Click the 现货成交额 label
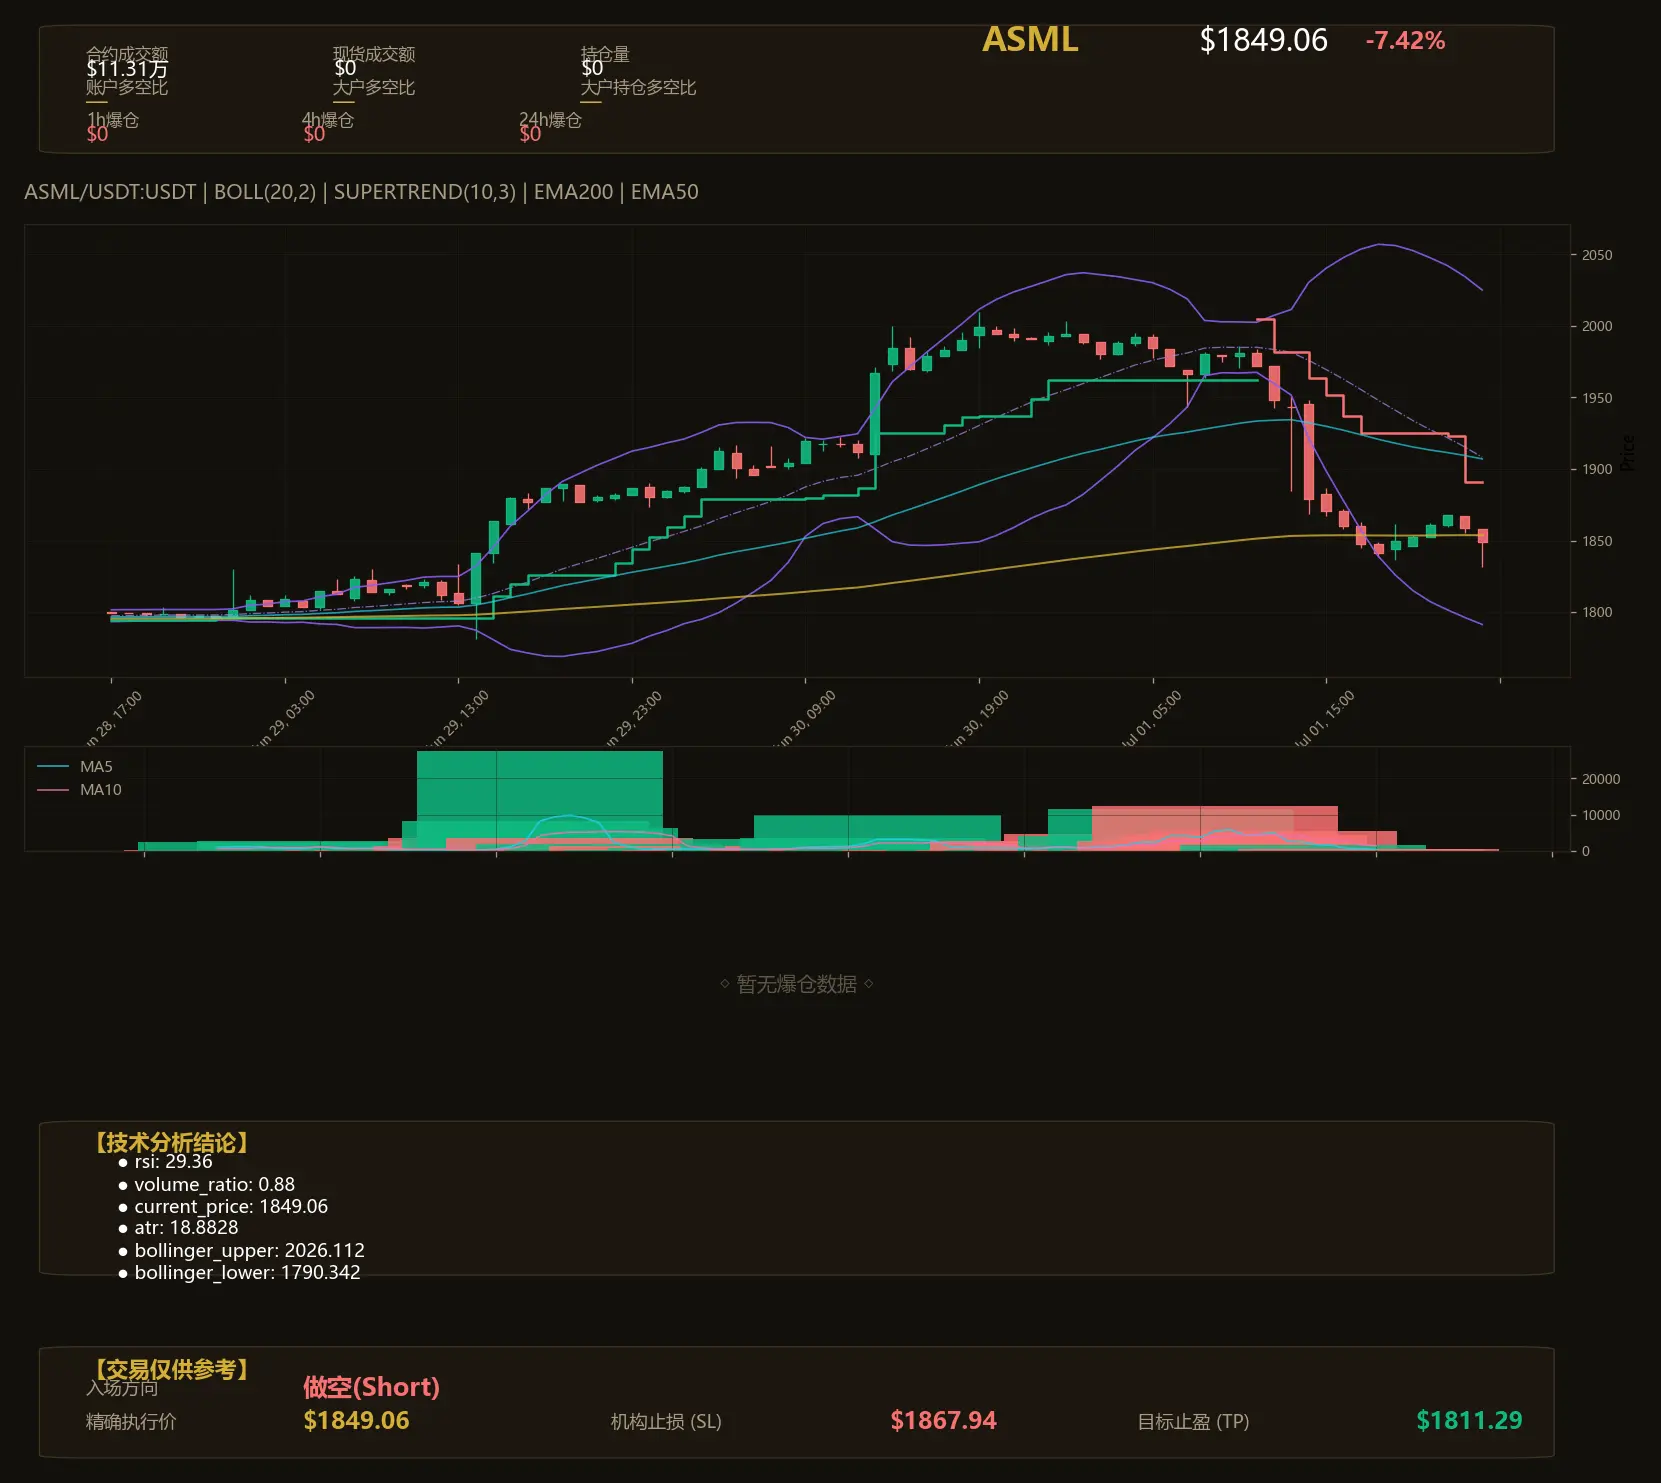This screenshot has width=1661, height=1483. tap(374, 54)
